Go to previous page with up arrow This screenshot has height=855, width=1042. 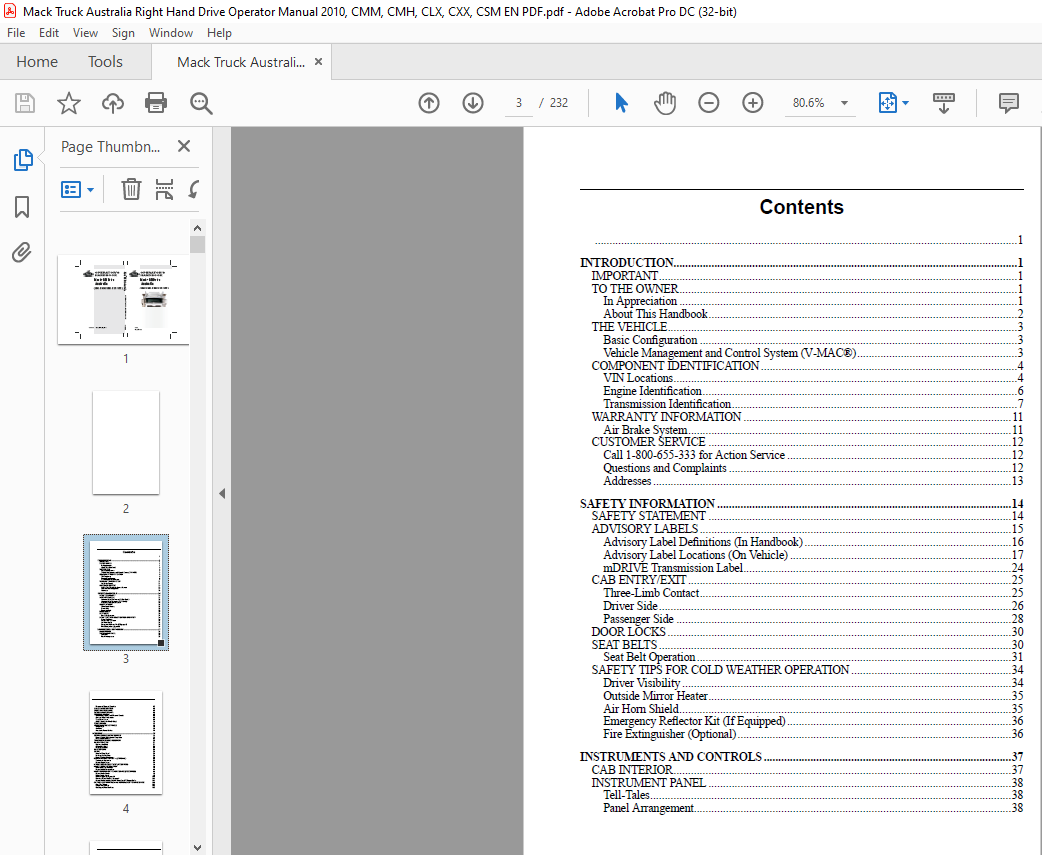[429, 103]
